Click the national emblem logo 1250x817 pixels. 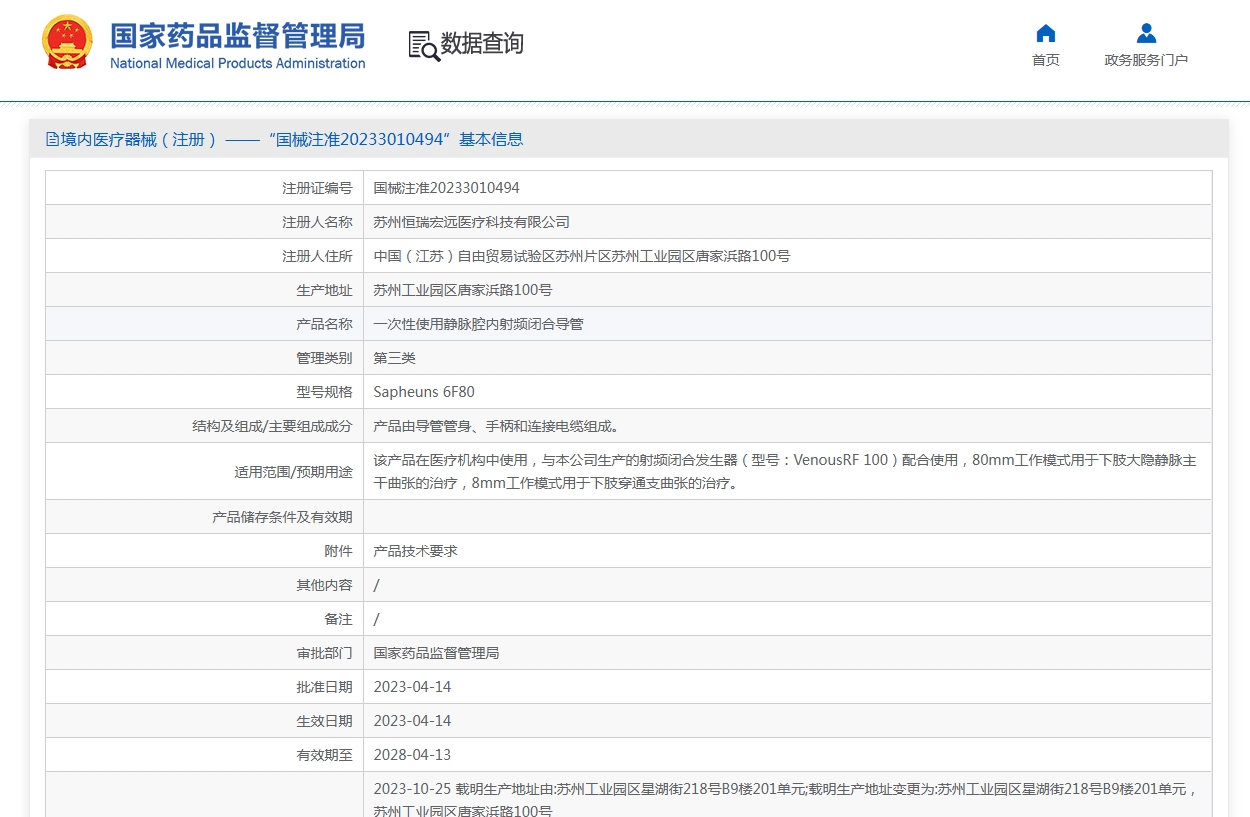pos(67,42)
